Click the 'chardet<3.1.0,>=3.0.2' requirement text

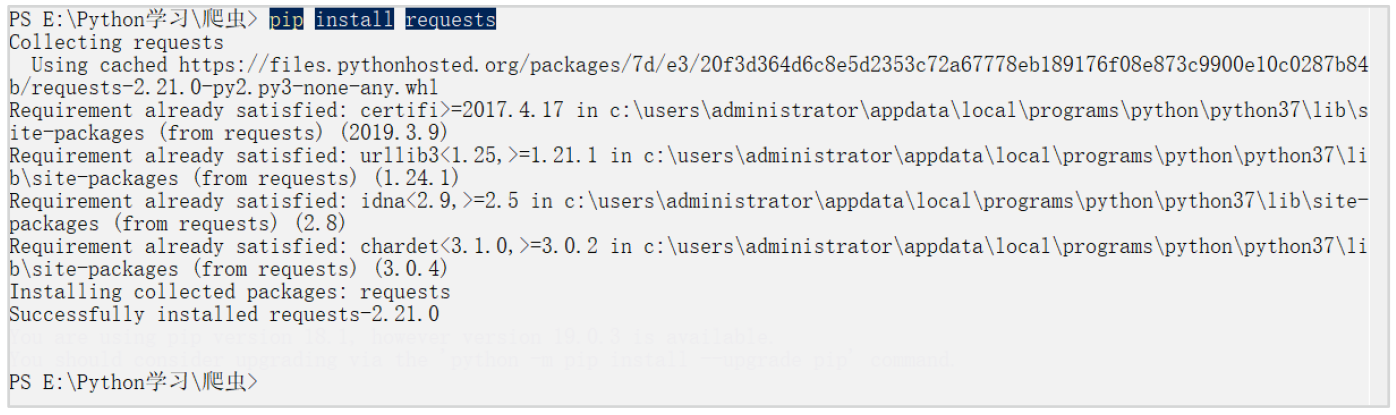click(479, 247)
